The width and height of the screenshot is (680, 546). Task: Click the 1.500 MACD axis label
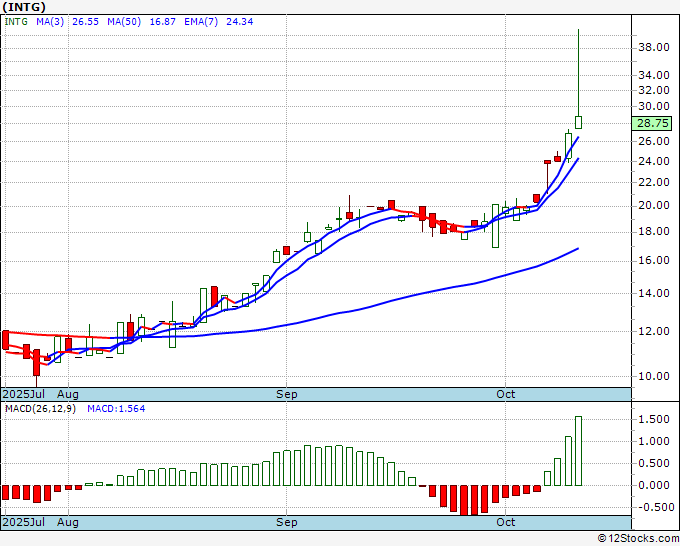pos(654,419)
